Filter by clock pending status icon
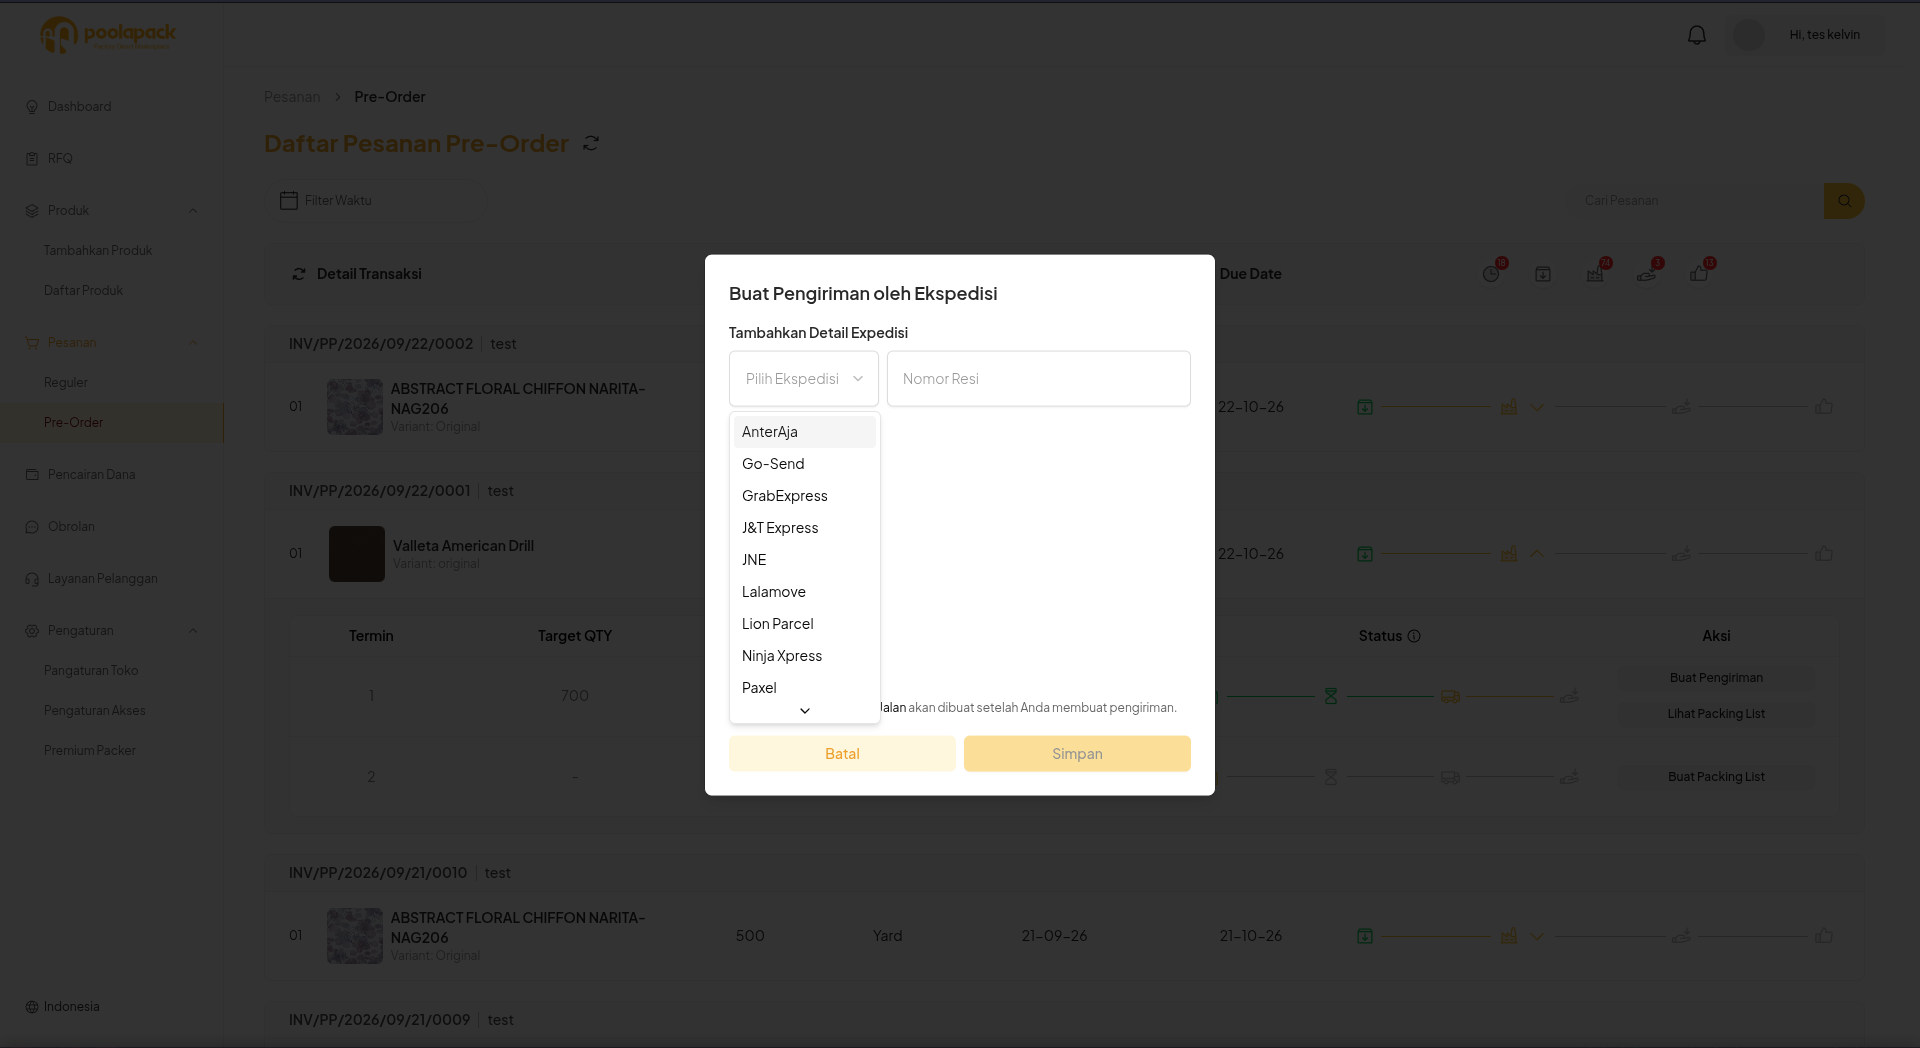 click(1491, 274)
